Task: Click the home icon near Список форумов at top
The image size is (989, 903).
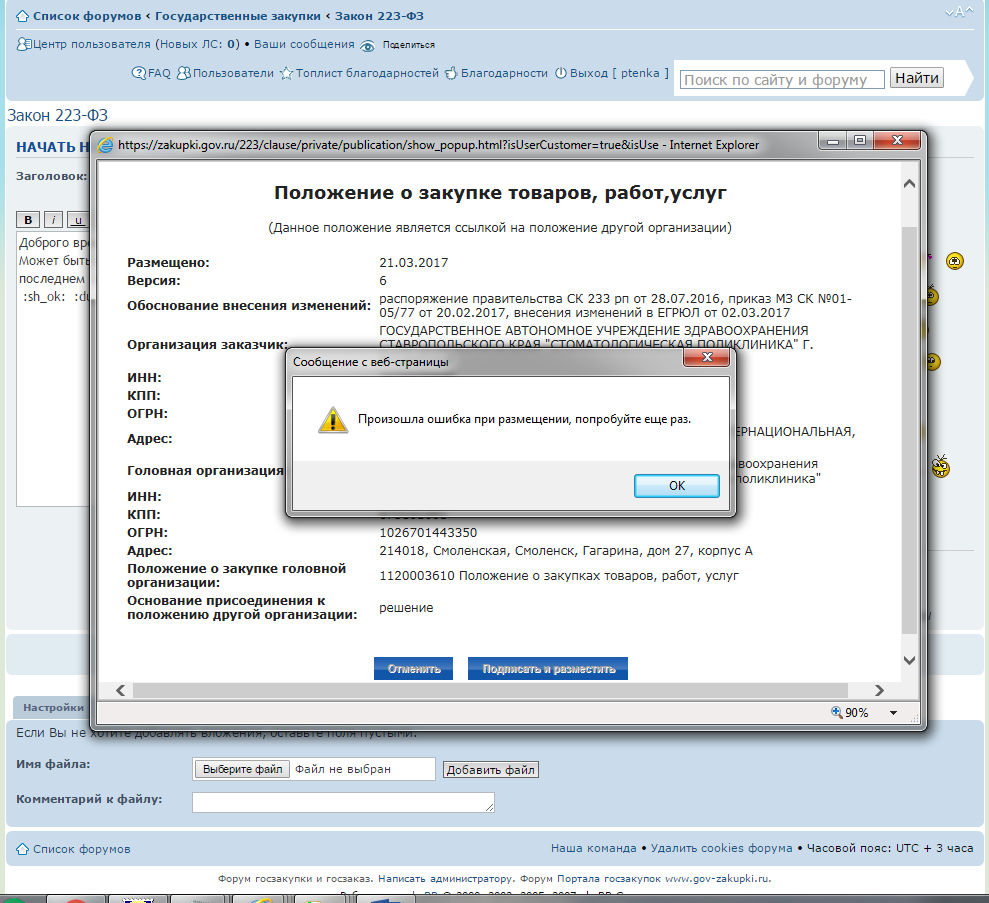Action: point(22,16)
